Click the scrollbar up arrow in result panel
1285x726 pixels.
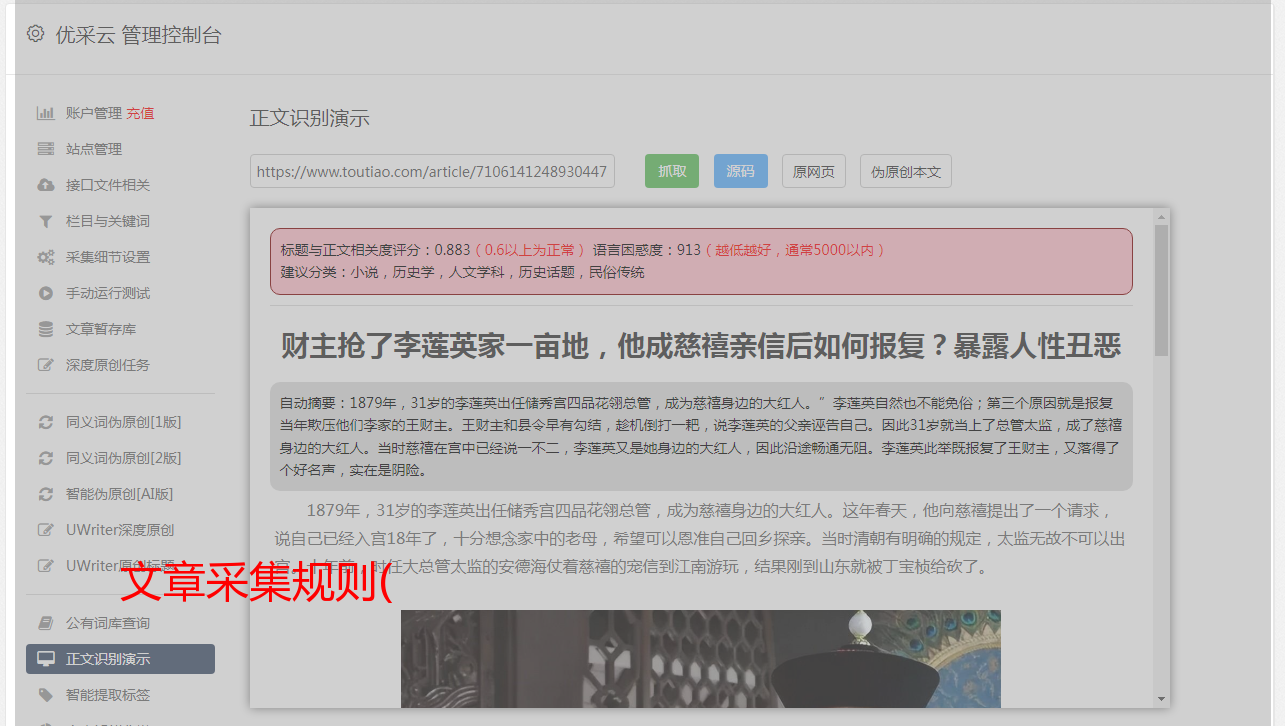pos(1161,216)
